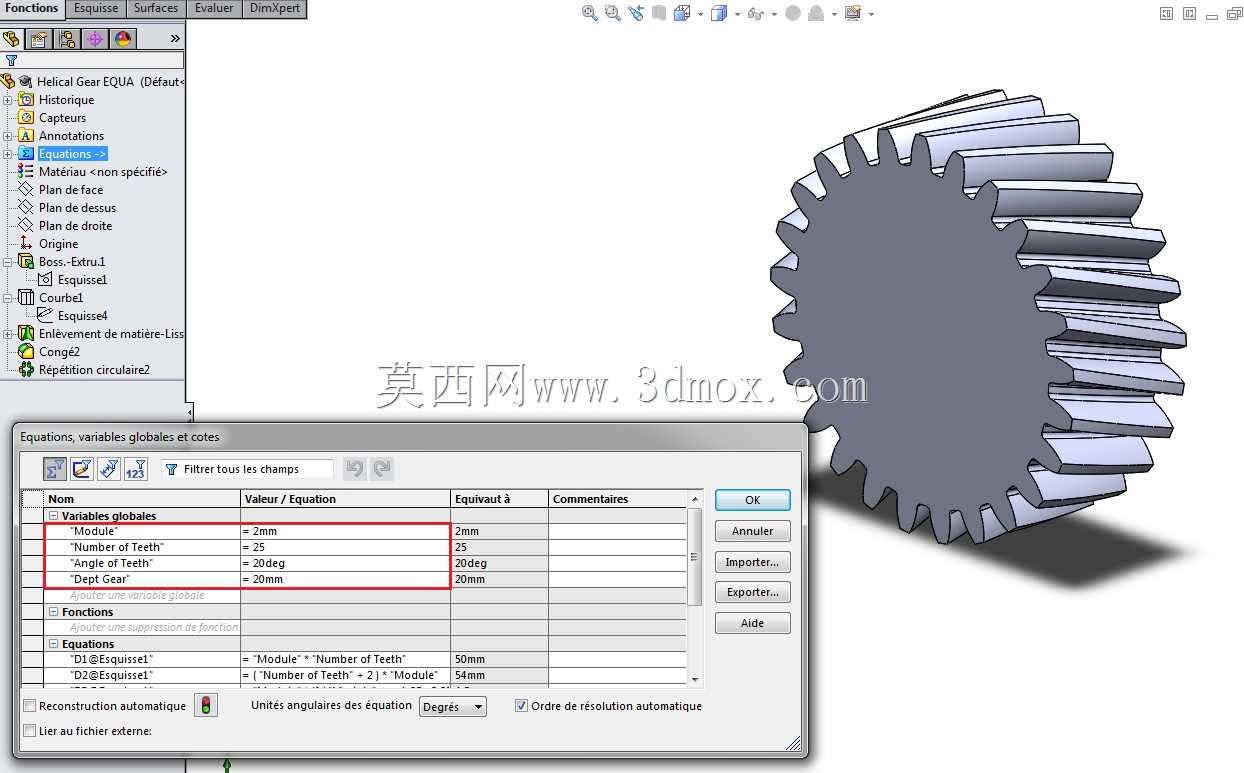Viewport: 1244px width, 773px height.
Task: Click the Annuler button
Action: tap(752, 531)
